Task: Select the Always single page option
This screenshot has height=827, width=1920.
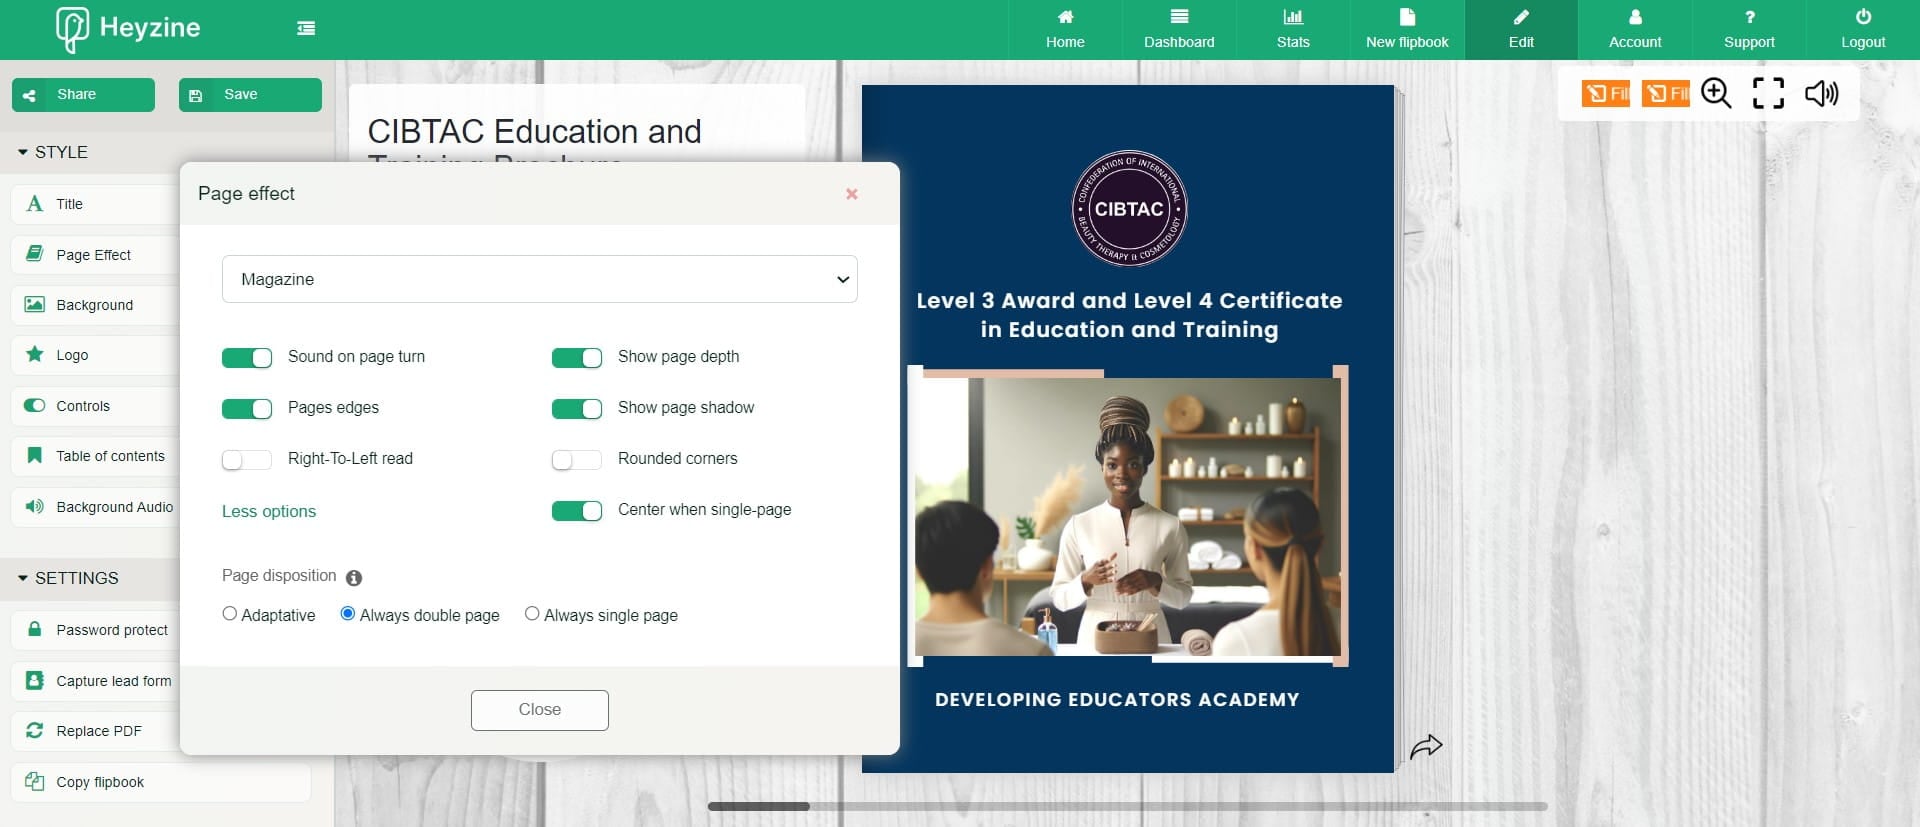Action: pos(532,614)
